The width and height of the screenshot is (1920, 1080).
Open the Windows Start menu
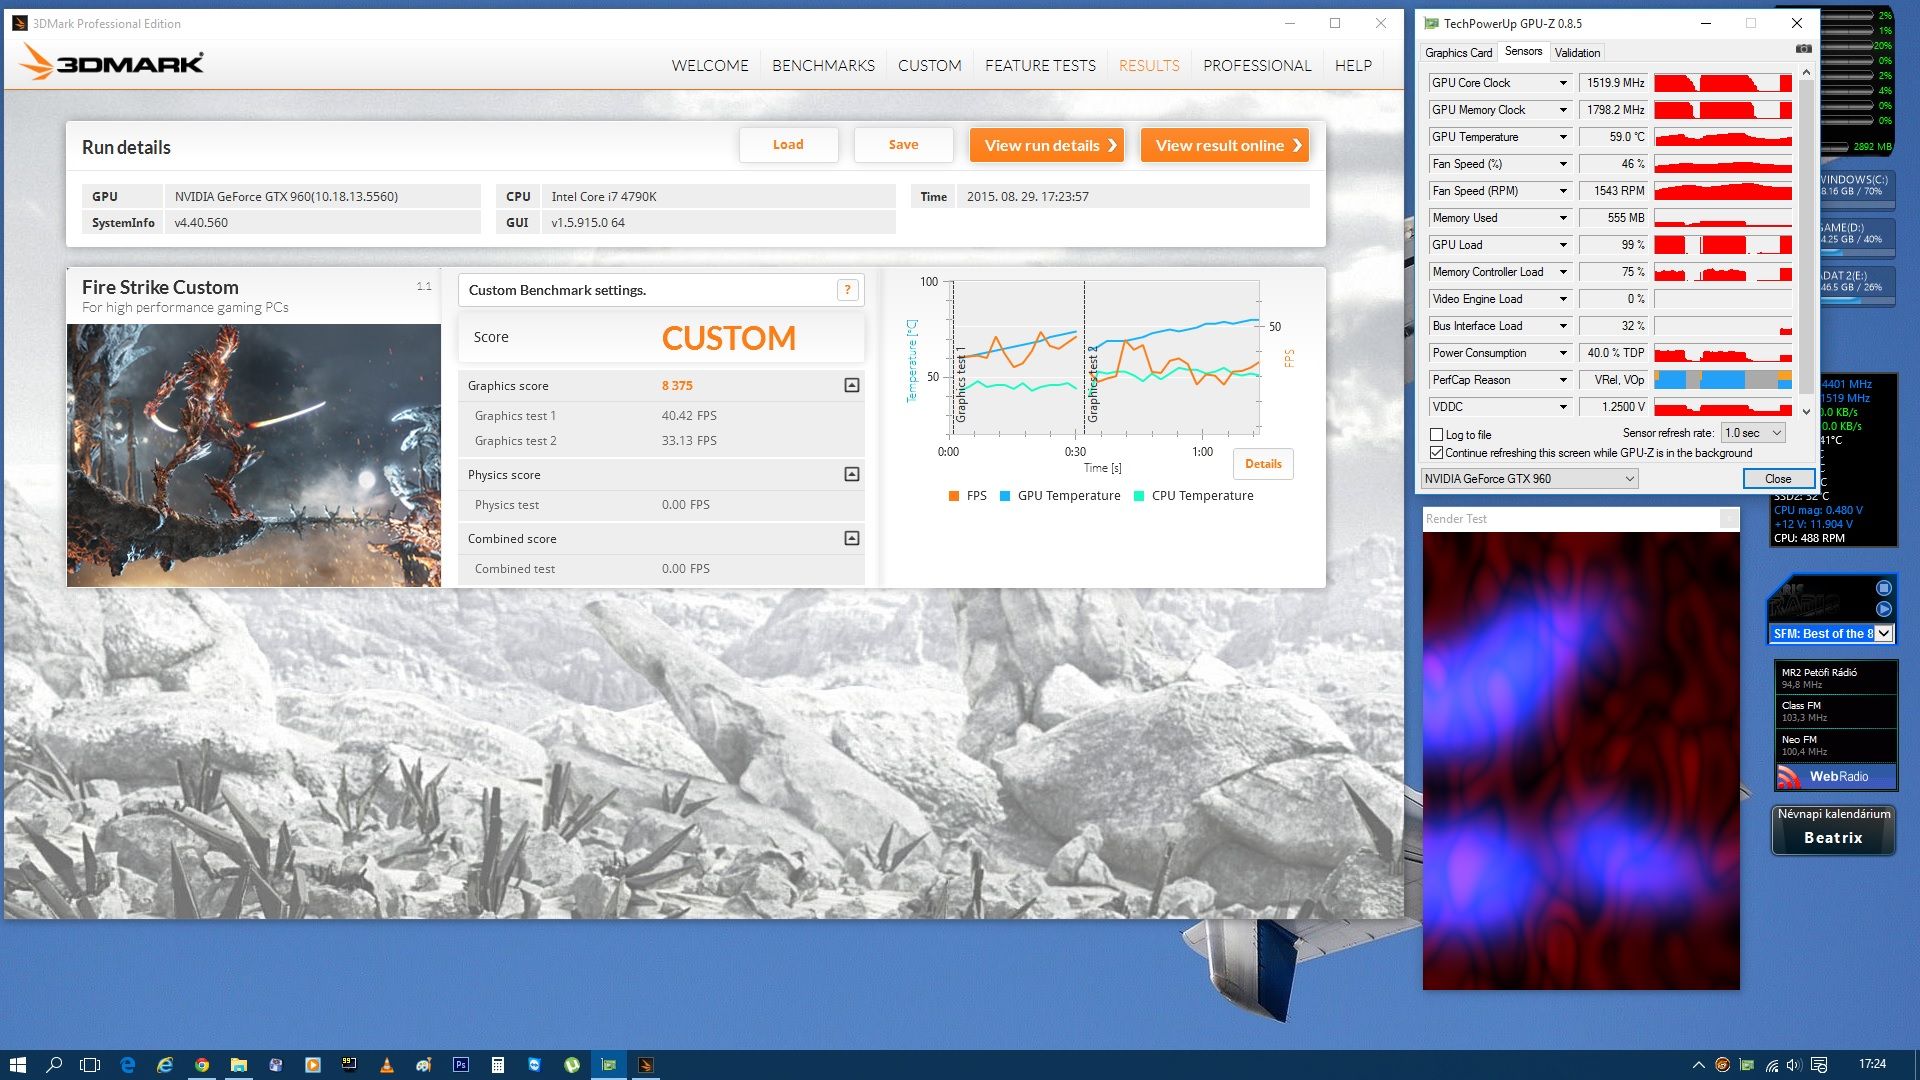pyautogui.click(x=17, y=1065)
